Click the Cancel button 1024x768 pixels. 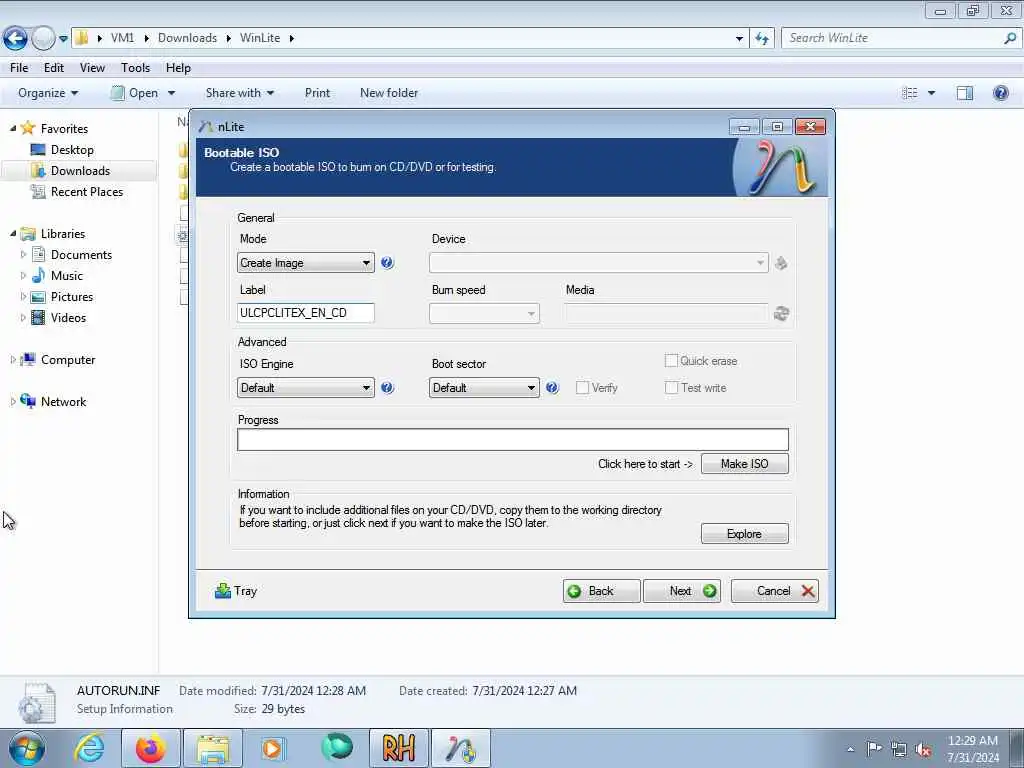tap(775, 591)
